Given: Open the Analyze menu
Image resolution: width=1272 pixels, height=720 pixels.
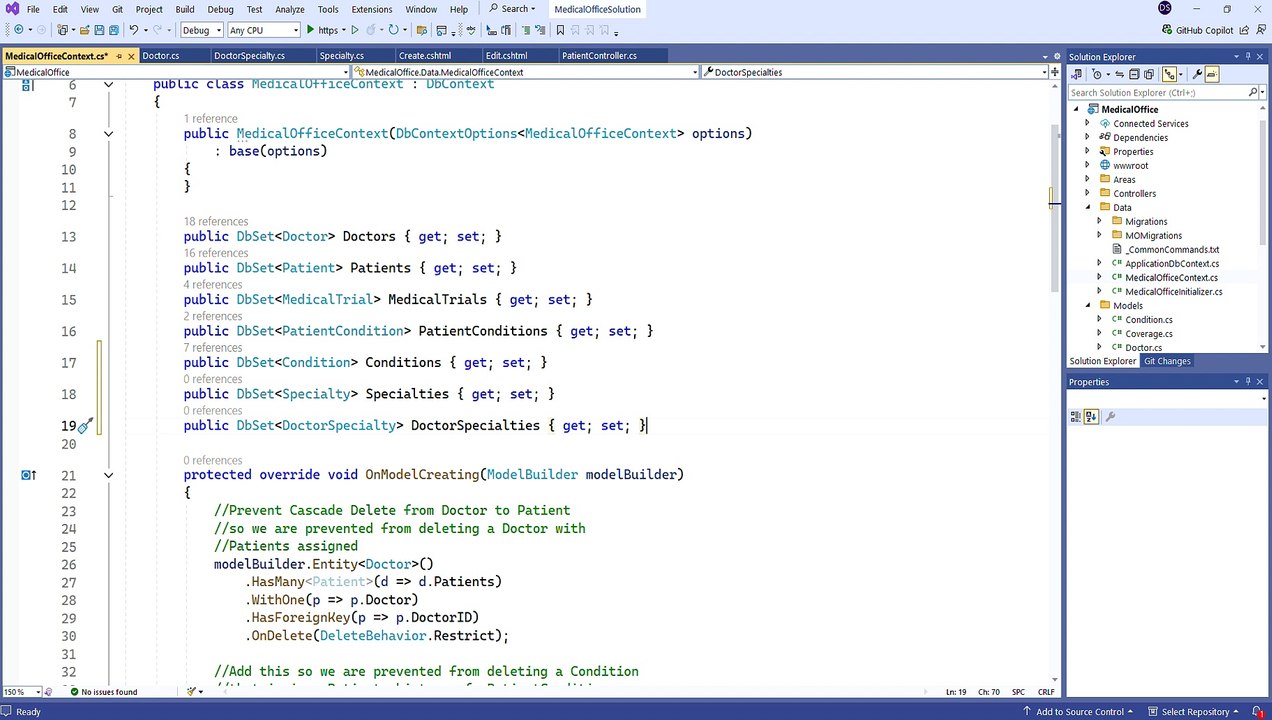Looking at the screenshot, I should (290, 9).
